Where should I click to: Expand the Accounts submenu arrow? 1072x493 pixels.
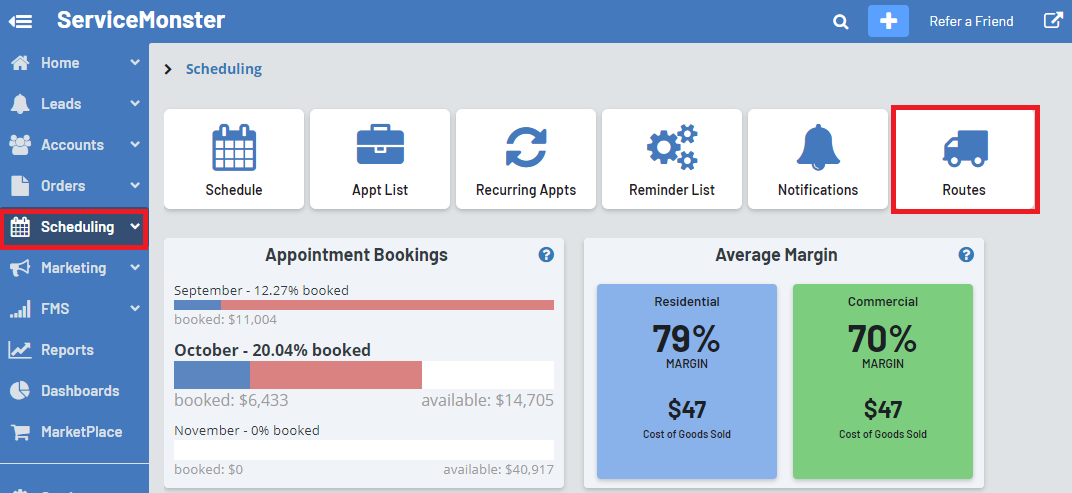135,145
